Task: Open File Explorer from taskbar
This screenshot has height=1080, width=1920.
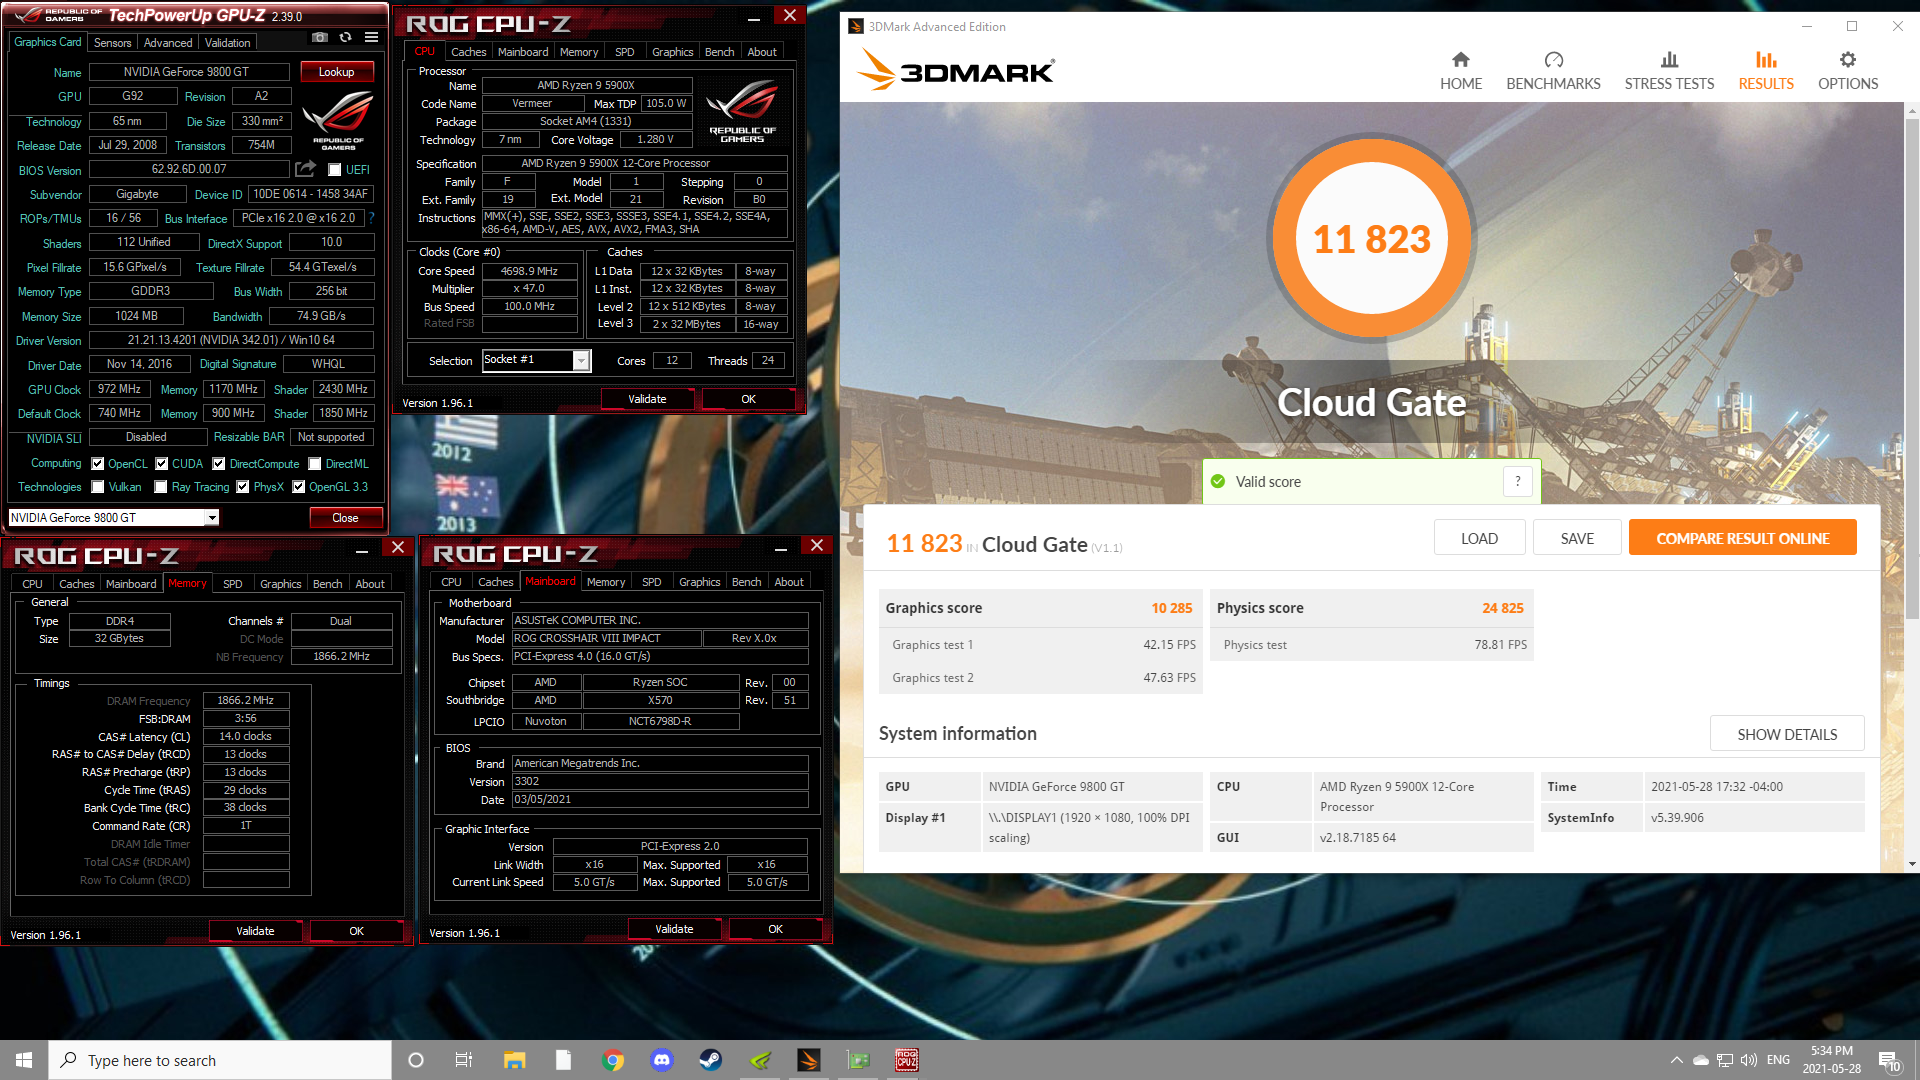Action: [x=514, y=1060]
